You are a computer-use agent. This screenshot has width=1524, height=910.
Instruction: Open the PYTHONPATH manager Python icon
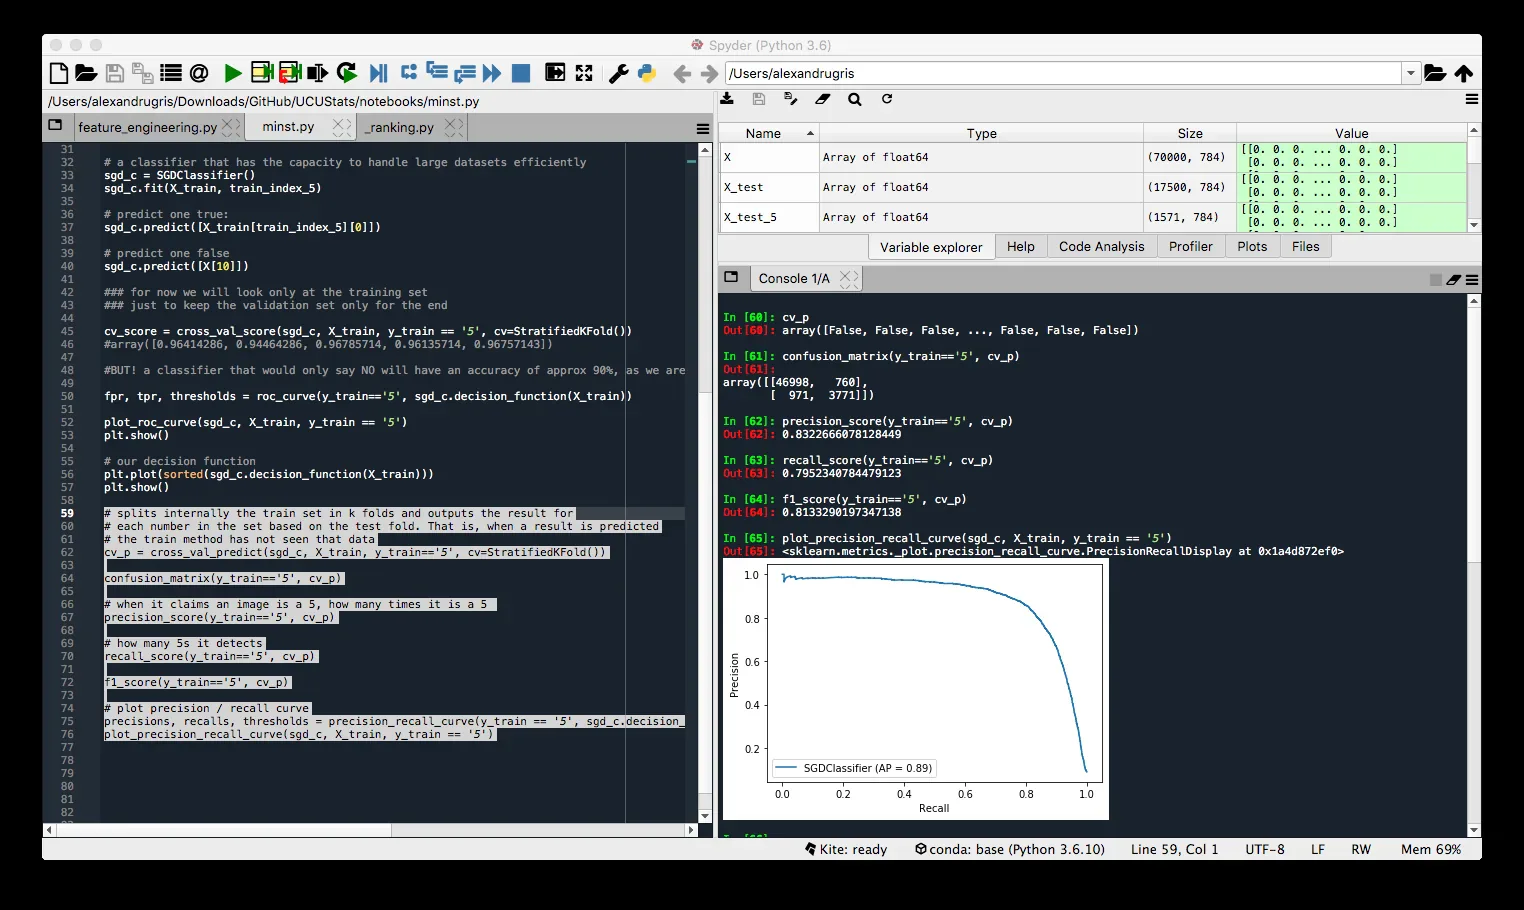(647, 73)
